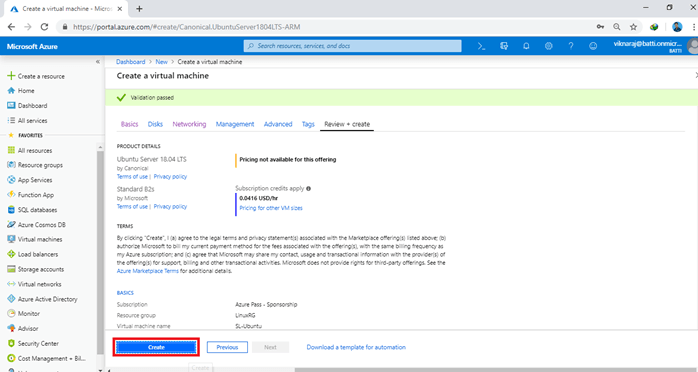Click the Cost Management + Billing icon
Screen dimensions: 698x372
[11, 358]
